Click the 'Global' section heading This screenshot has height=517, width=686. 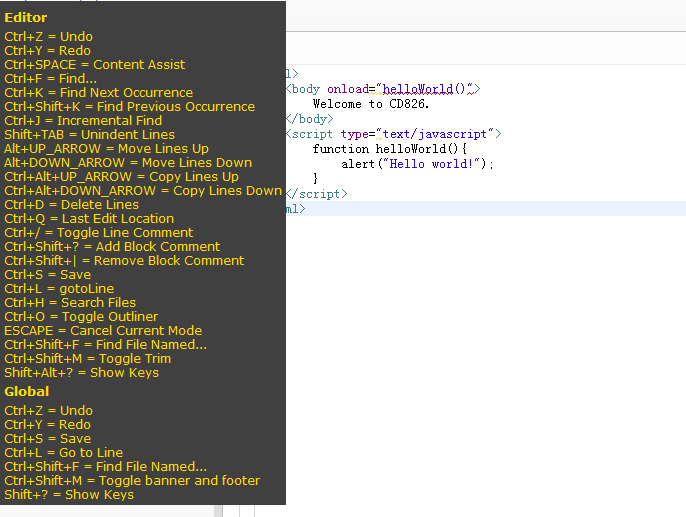point(27,391)
